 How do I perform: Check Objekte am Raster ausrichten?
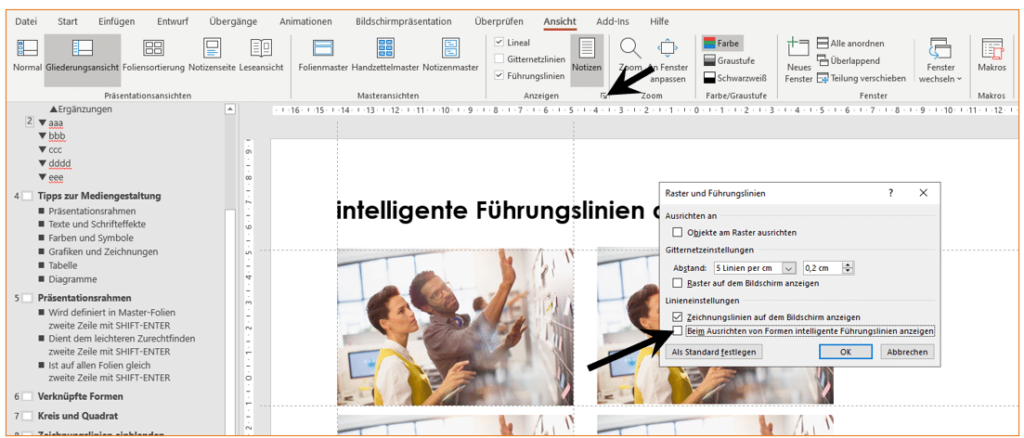point(677,232)
